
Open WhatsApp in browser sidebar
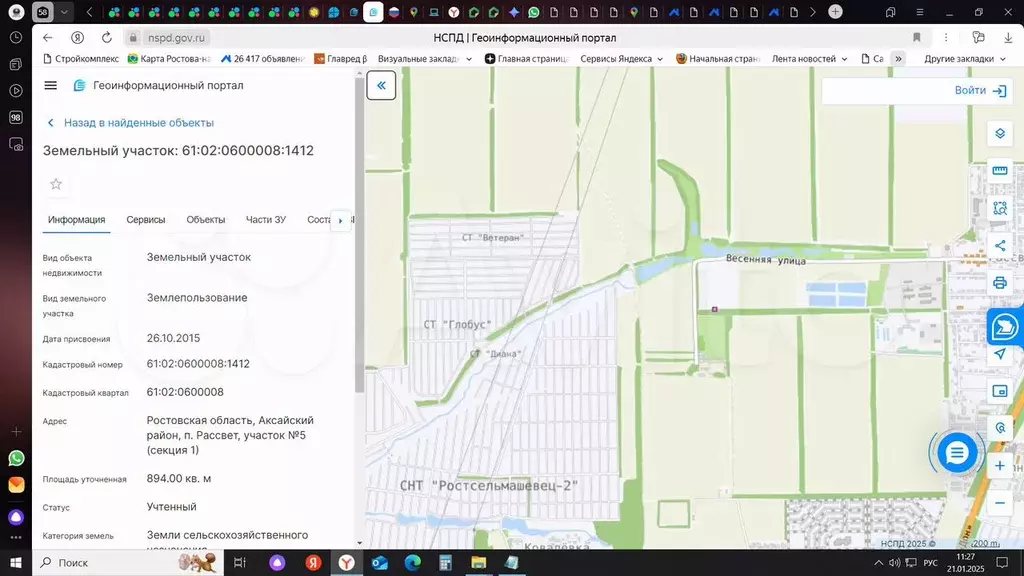(16, 458)
